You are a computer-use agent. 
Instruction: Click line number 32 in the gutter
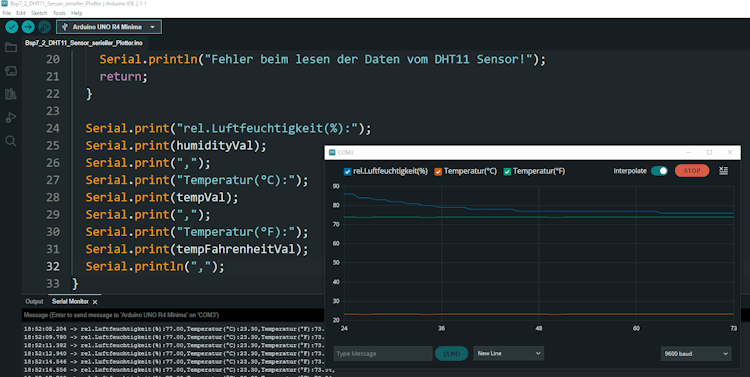coord(53,266)
